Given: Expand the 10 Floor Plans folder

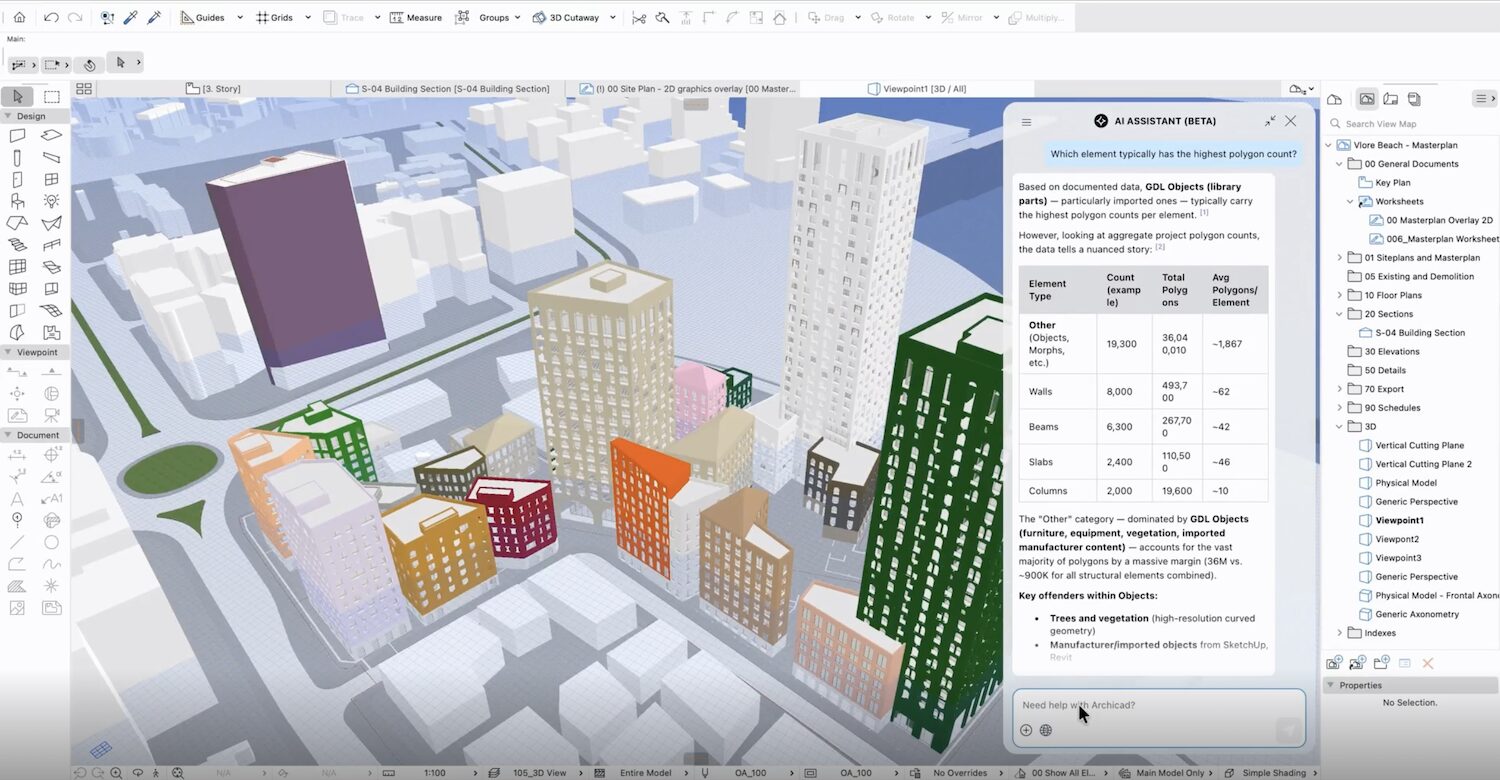Looking at the screenshot, I should [1340, 295].
